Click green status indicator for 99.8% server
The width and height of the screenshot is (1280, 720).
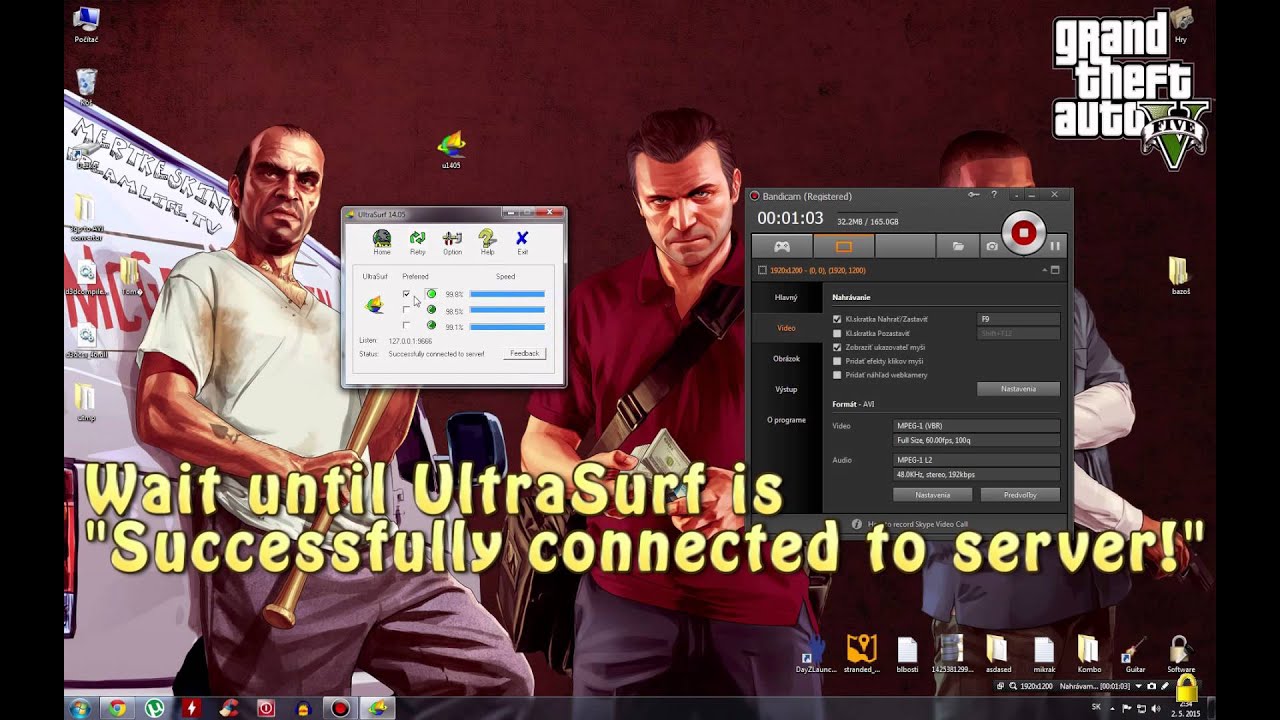click(x=431, y=294)
